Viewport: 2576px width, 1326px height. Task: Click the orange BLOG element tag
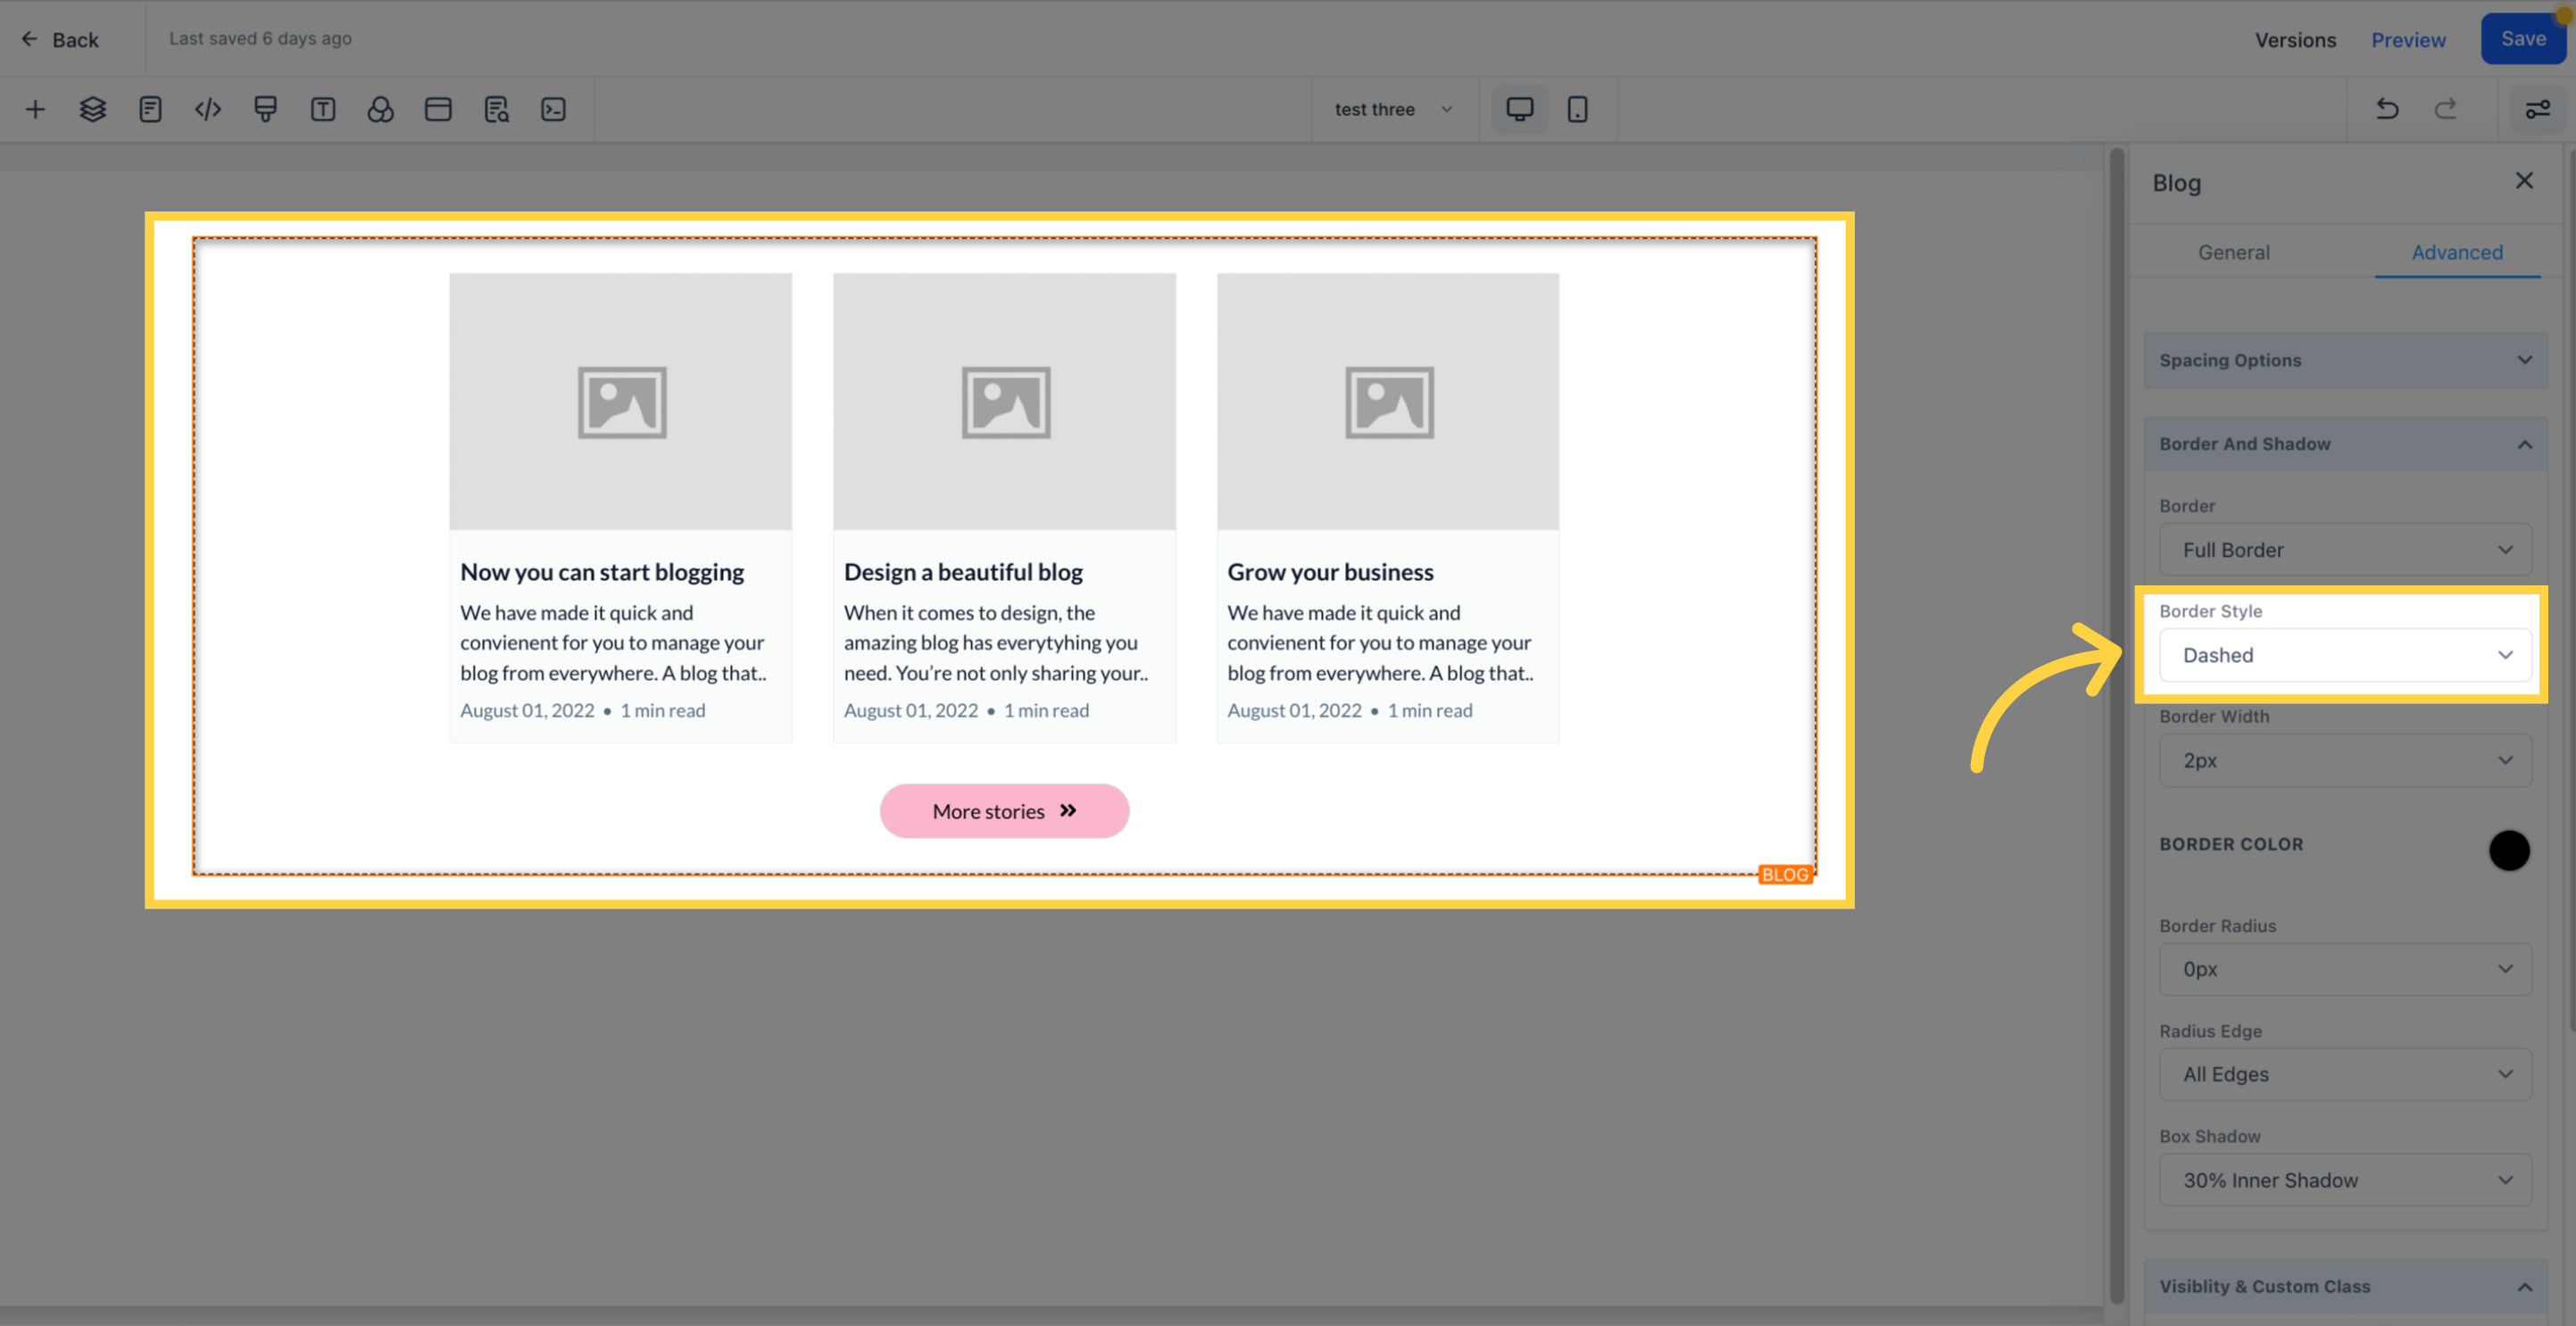tap(1785, 874)
